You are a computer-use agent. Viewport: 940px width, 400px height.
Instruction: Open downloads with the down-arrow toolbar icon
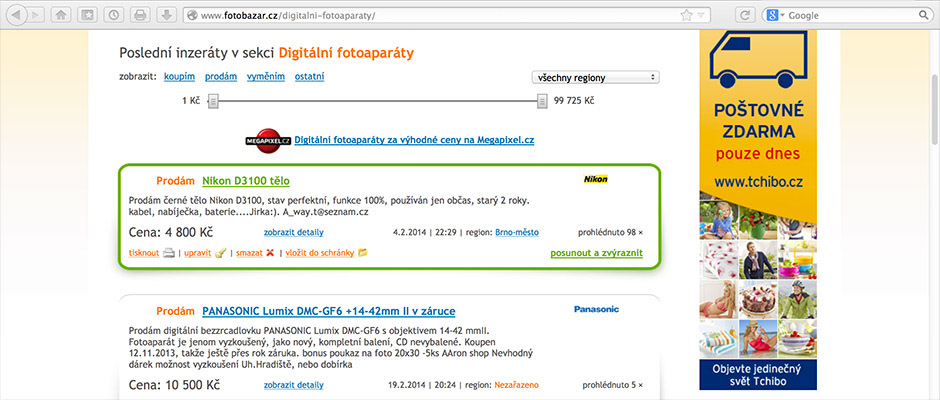(x=167, y=15)
